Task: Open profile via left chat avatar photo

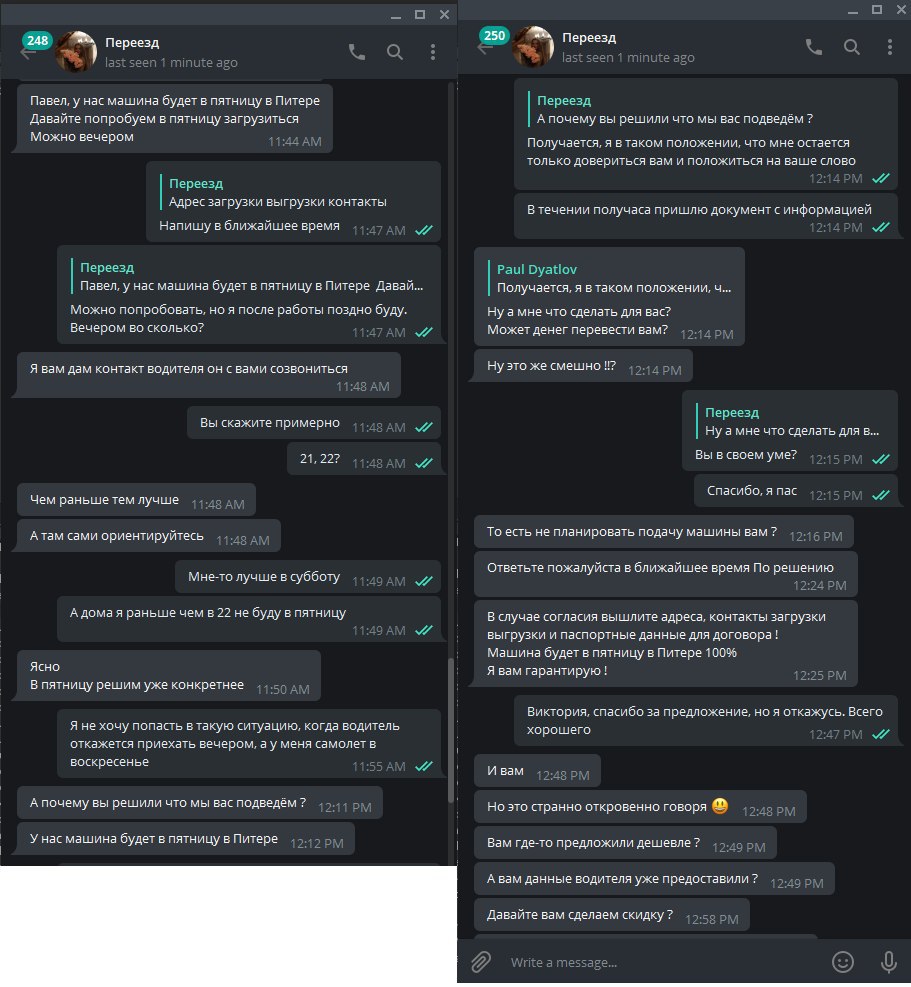Action: [76, 52]
